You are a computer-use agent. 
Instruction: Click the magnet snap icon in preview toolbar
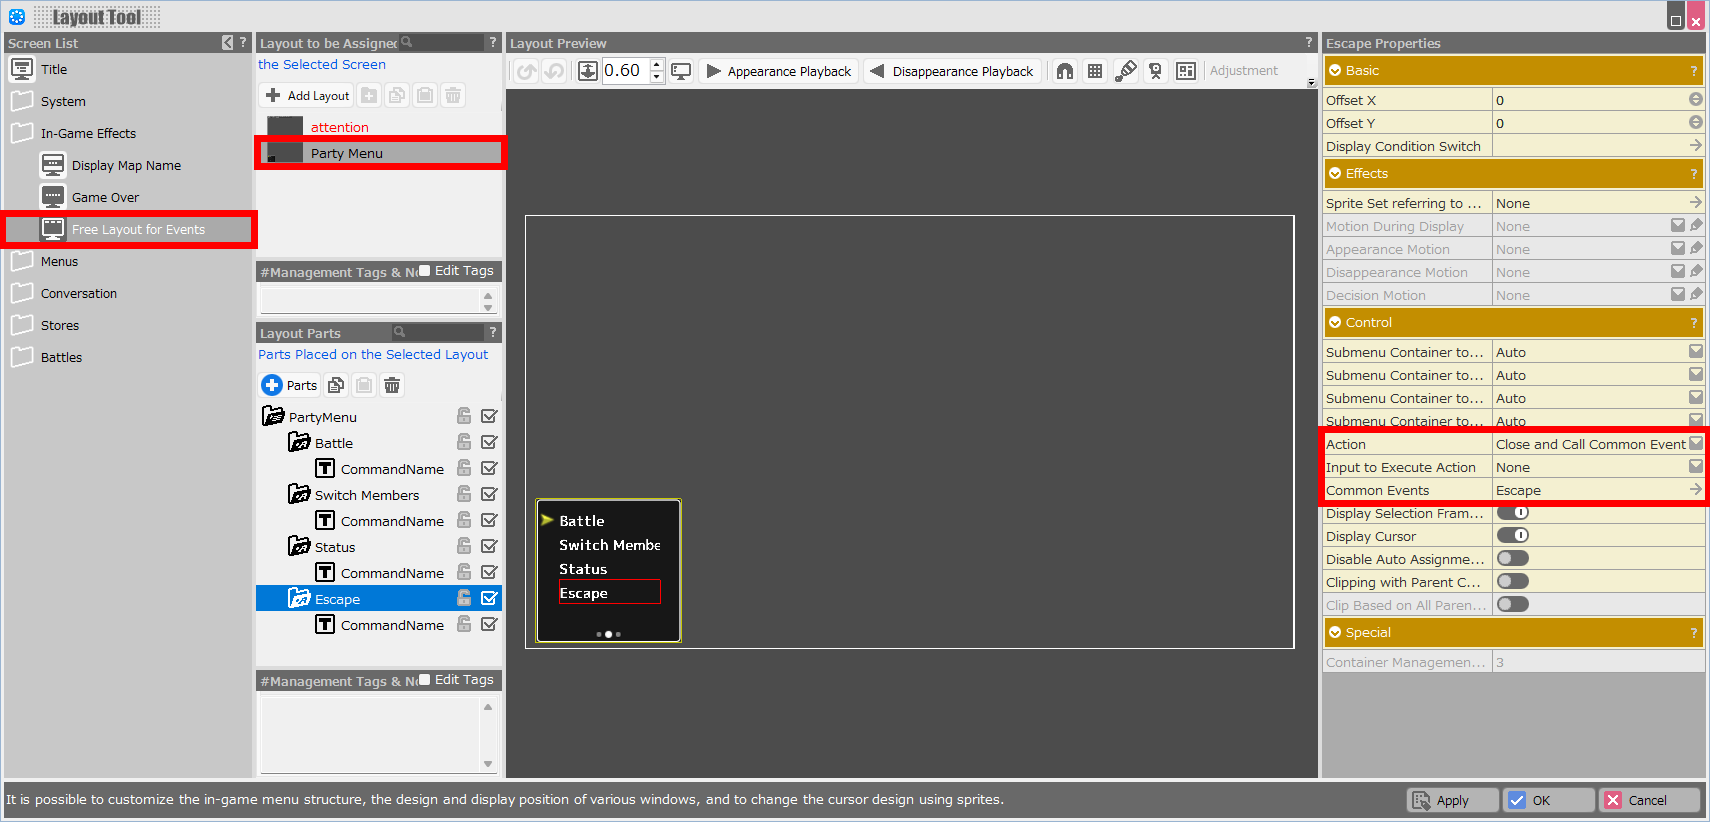pyautogui.click(x=1065, y=71)
